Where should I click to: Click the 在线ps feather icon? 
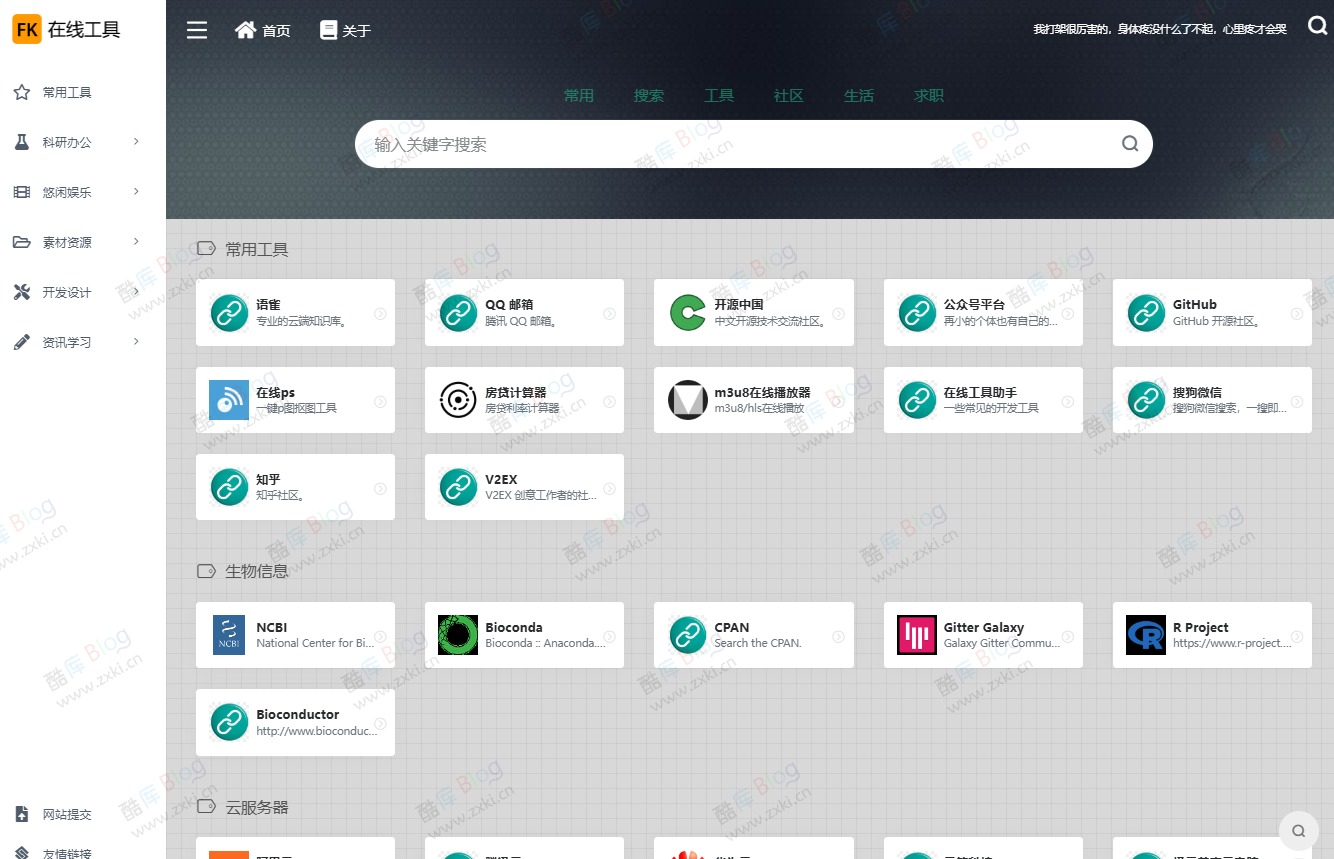pos(228,400)
